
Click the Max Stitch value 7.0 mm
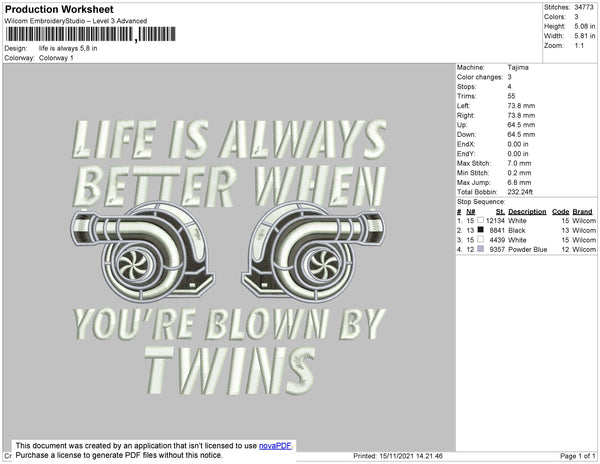pyautogui.click(x=519, y=163)
